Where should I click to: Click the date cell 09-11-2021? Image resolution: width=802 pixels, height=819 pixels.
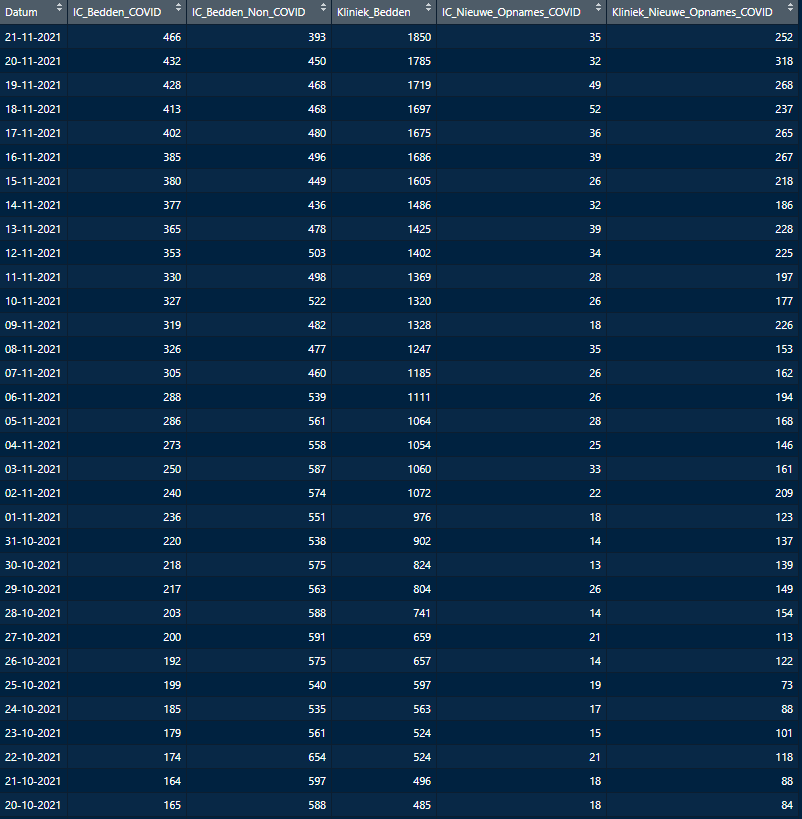tap(33, 325)
